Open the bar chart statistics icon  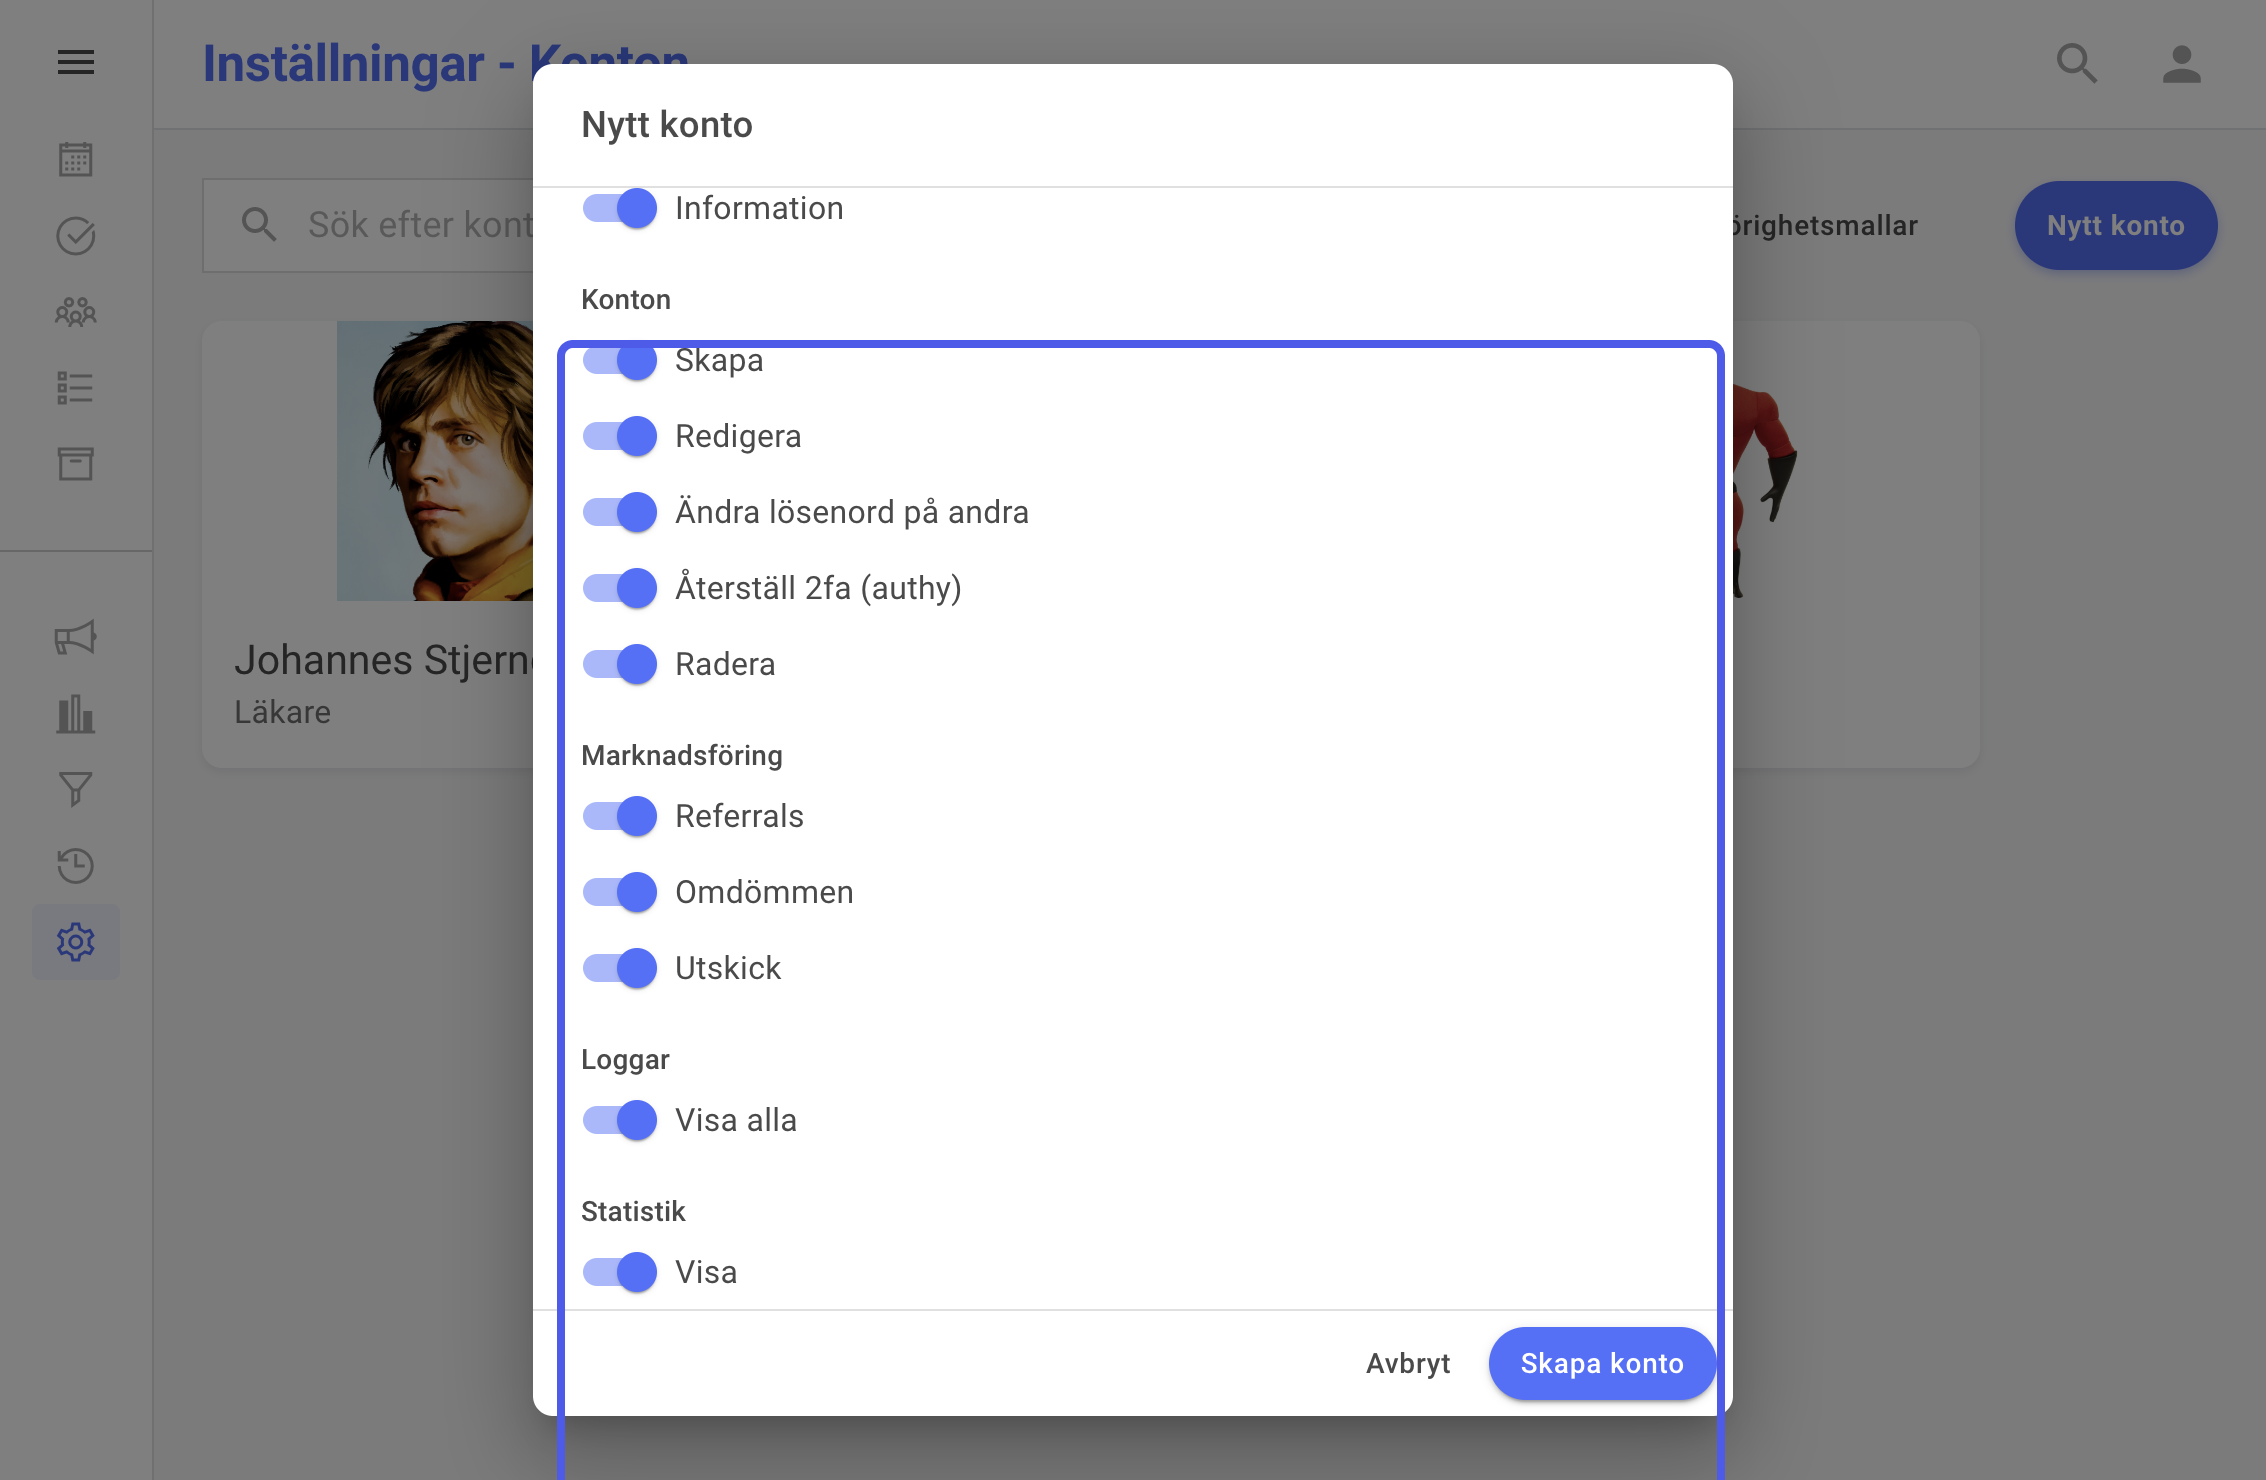point(76,714)
